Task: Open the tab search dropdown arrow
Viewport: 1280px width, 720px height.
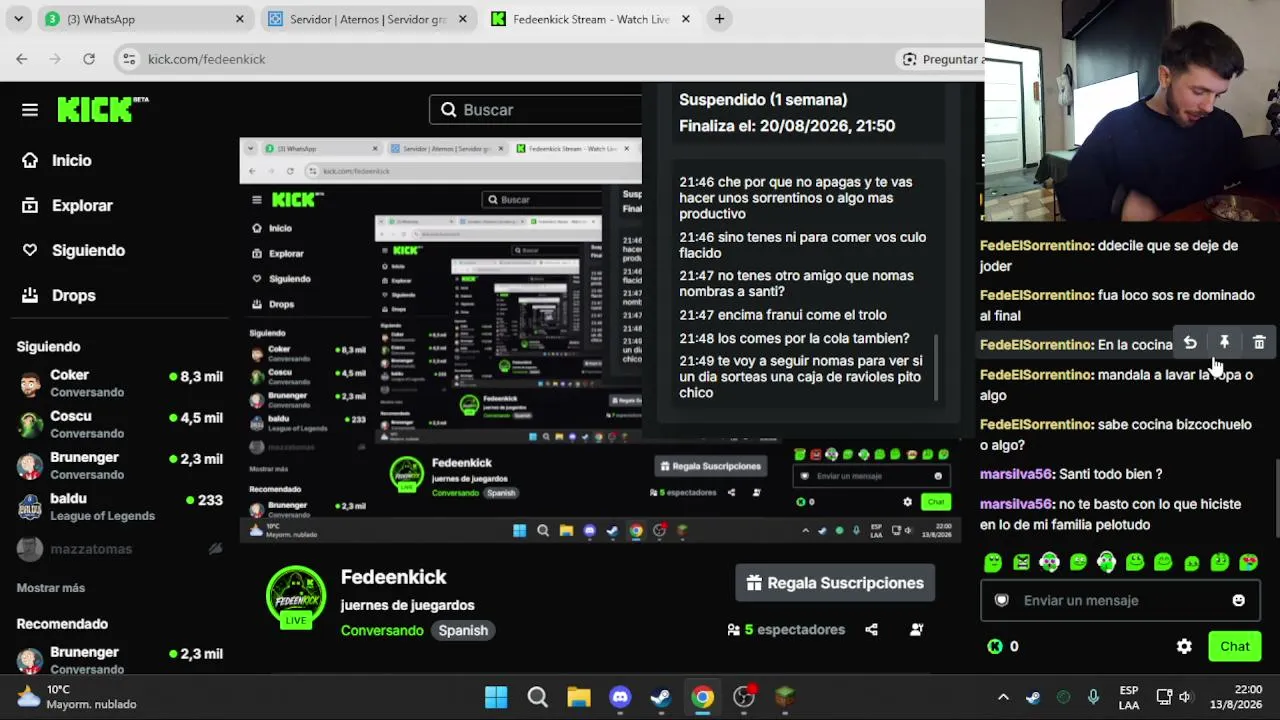Action: click(18, 19)
